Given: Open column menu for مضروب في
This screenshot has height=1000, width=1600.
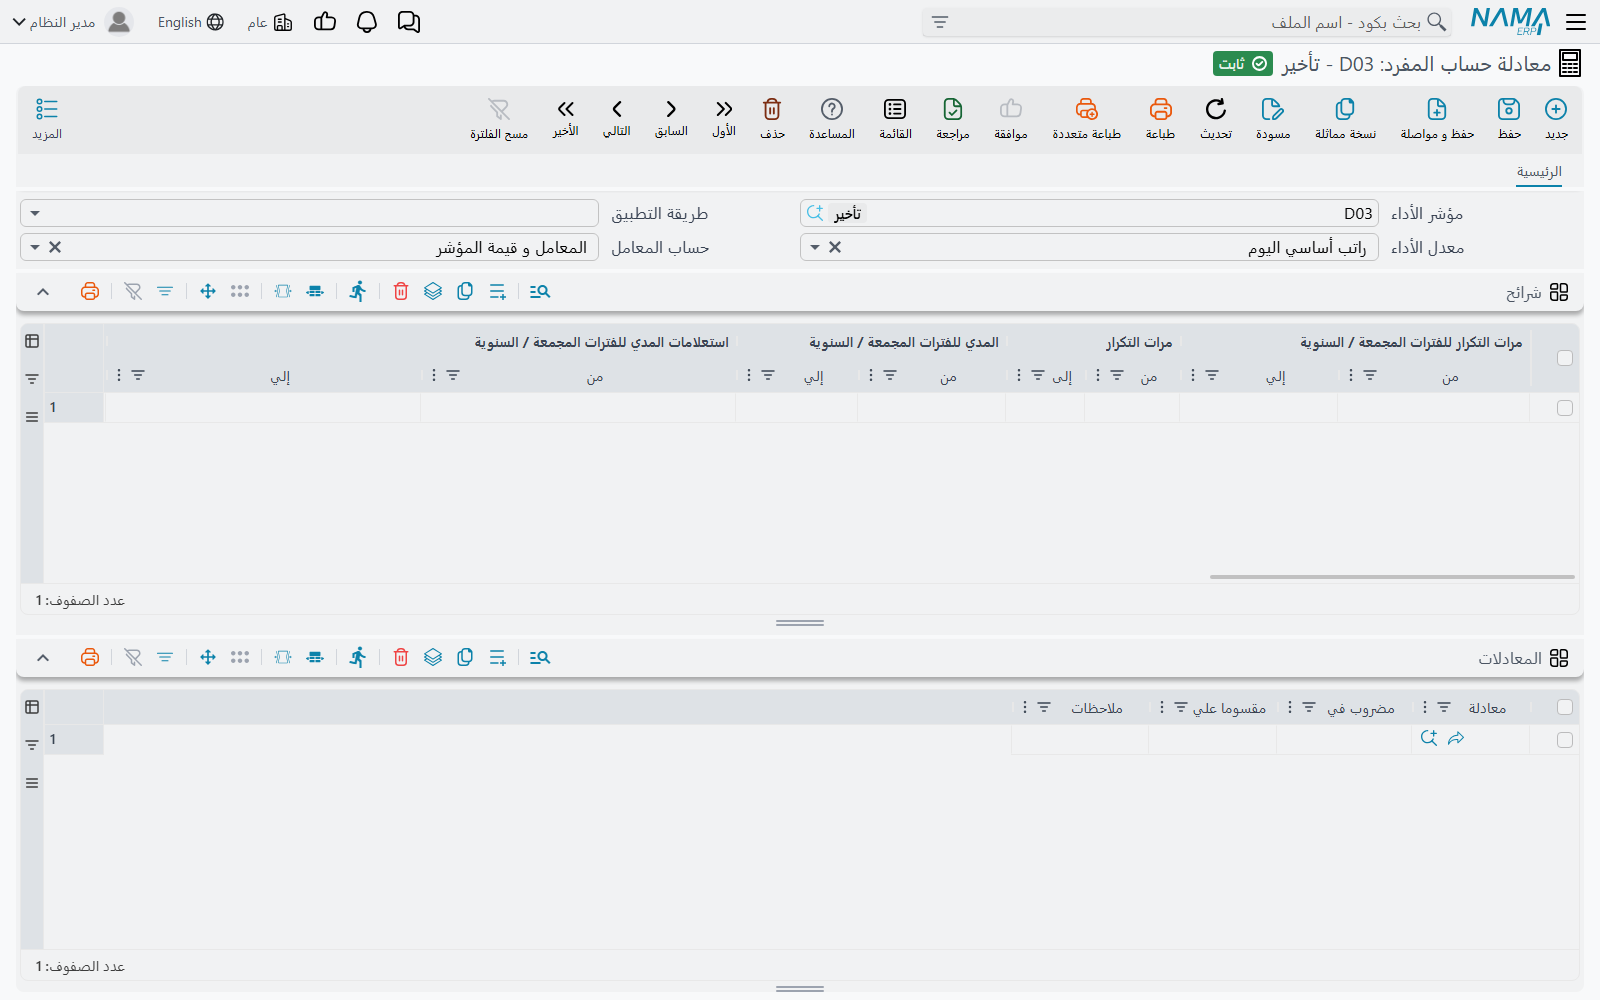Looking at the screenshot, I should [x=1289, y=707].
